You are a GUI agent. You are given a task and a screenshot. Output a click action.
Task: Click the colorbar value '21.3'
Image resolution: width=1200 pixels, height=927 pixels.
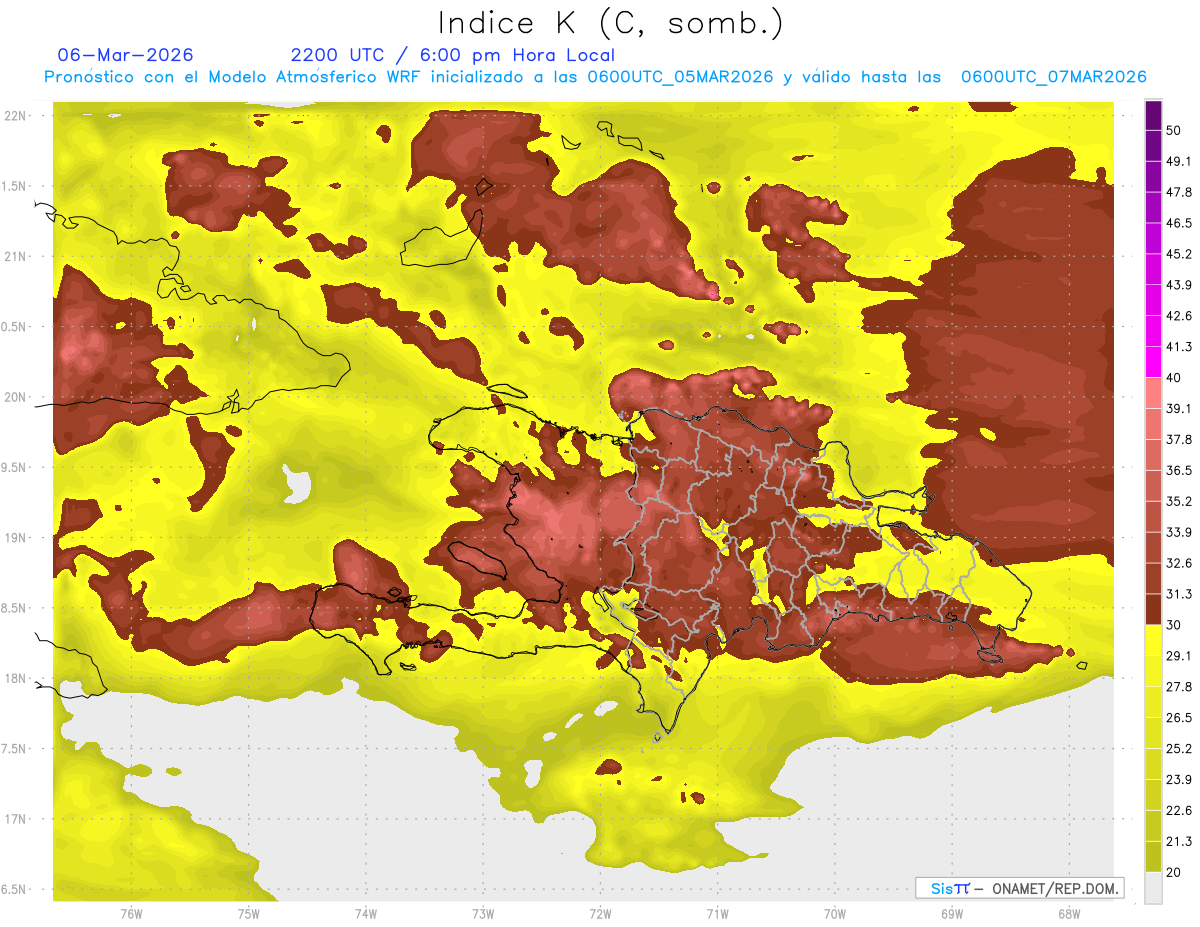(1179, 842)
